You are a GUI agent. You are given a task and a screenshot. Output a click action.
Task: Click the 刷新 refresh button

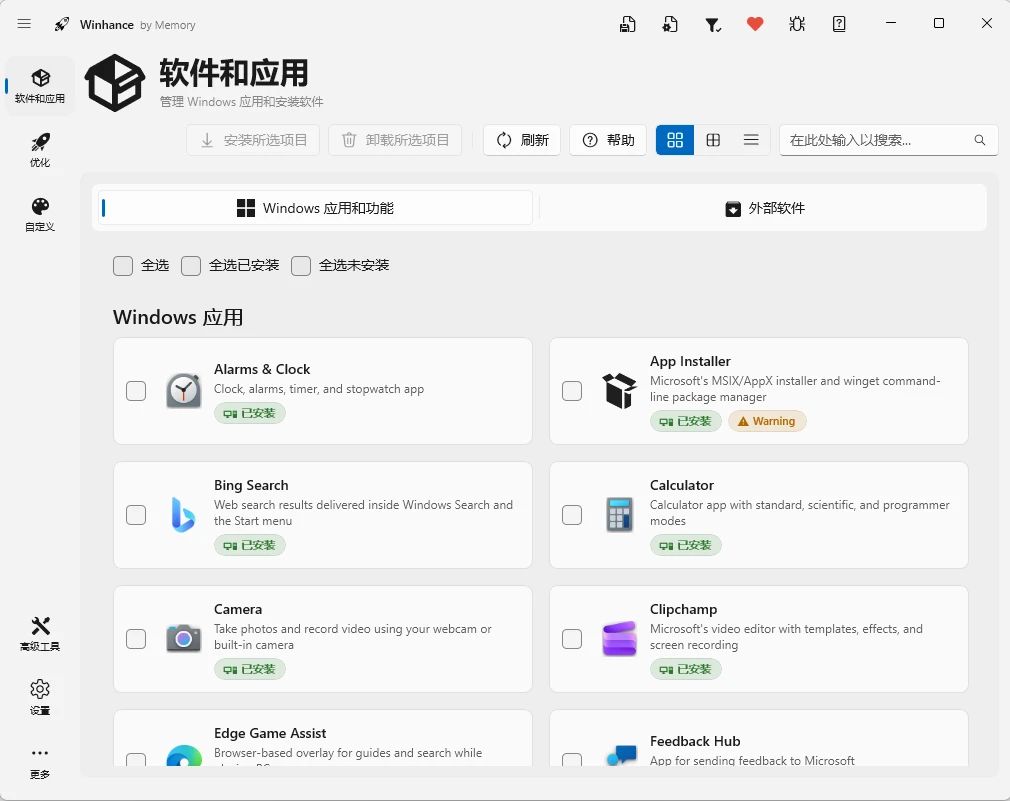(x=522, y=140)
